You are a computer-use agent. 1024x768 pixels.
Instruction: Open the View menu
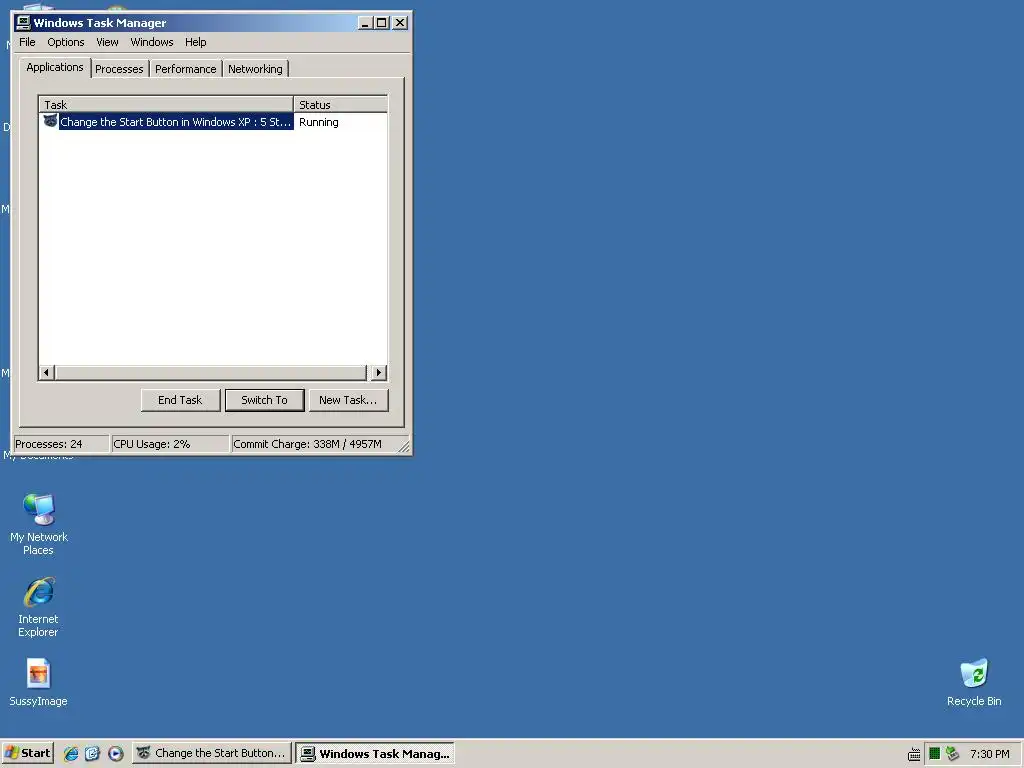pos(107,42)
